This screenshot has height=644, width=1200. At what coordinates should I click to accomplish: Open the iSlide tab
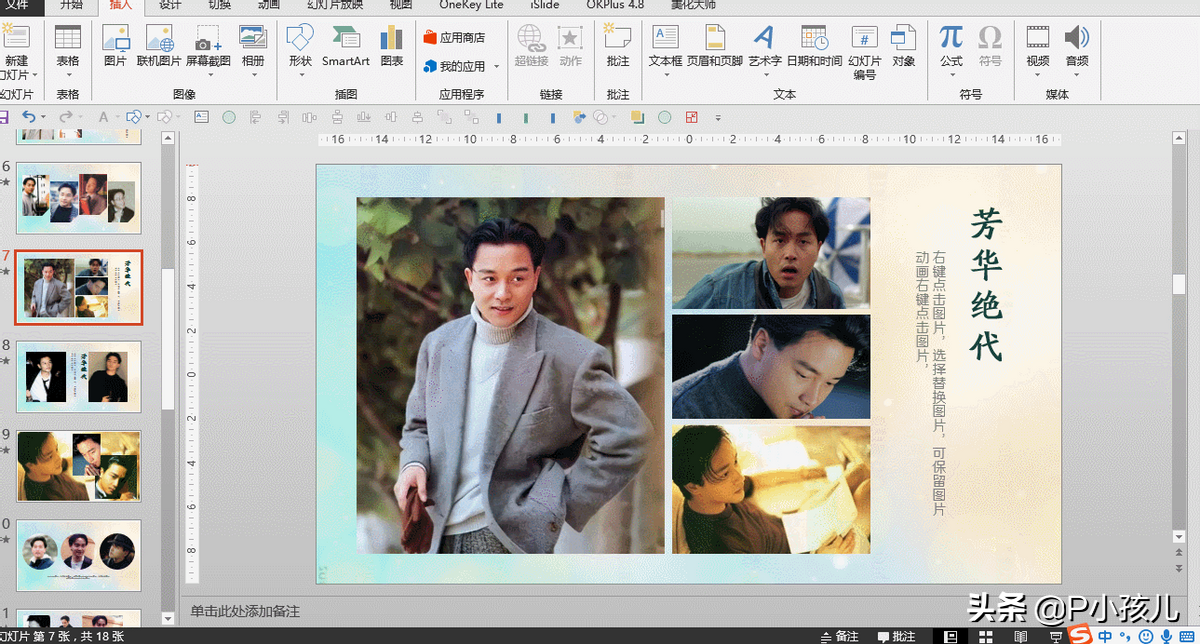click(545, 5)
